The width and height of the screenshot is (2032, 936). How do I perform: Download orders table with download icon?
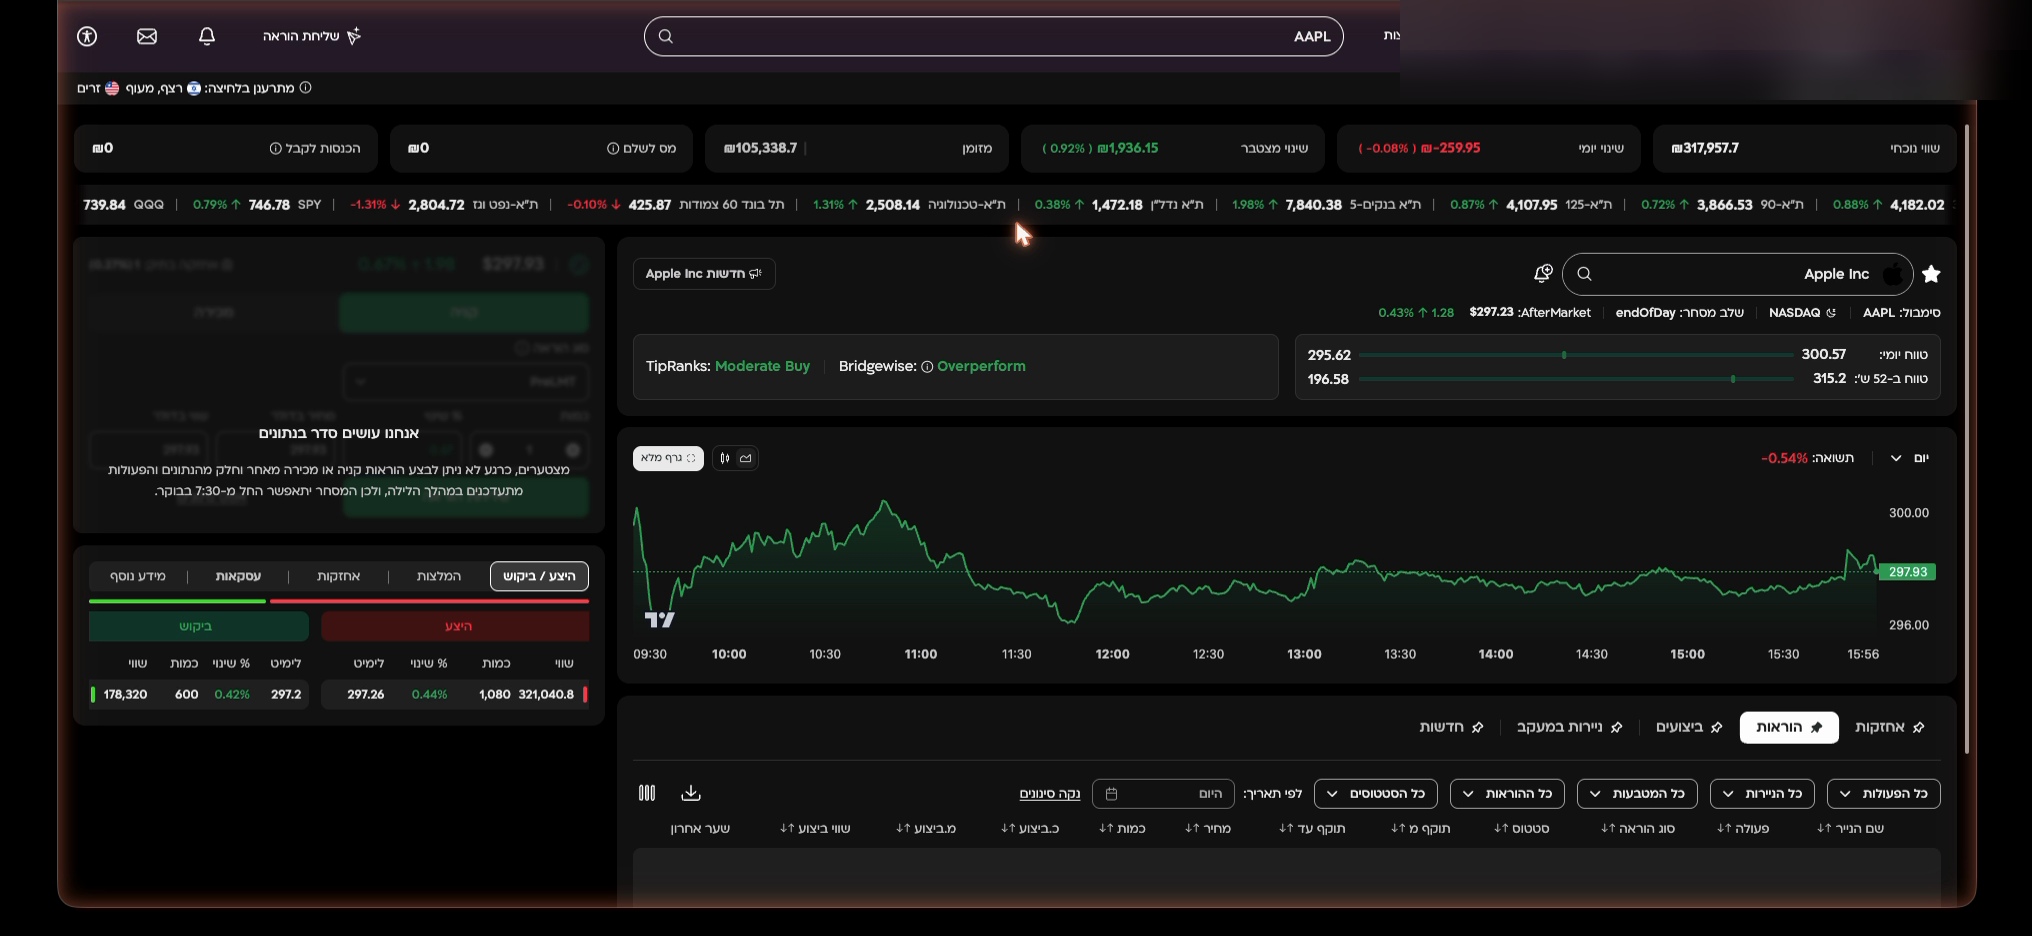coord(691,793)
